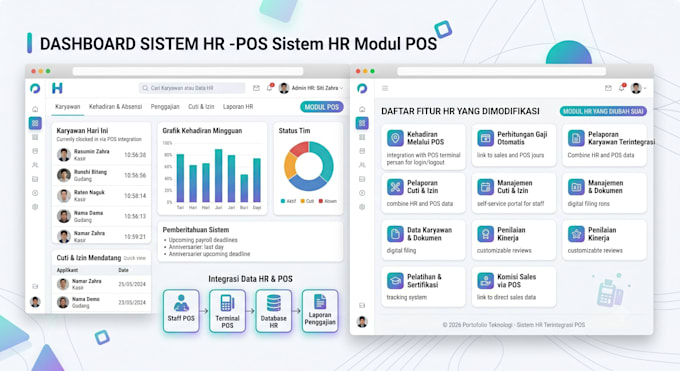Click the Laporan Penggajian icon box
The height and width of the screenshot is (371, 680).
[x=320, y=311]
